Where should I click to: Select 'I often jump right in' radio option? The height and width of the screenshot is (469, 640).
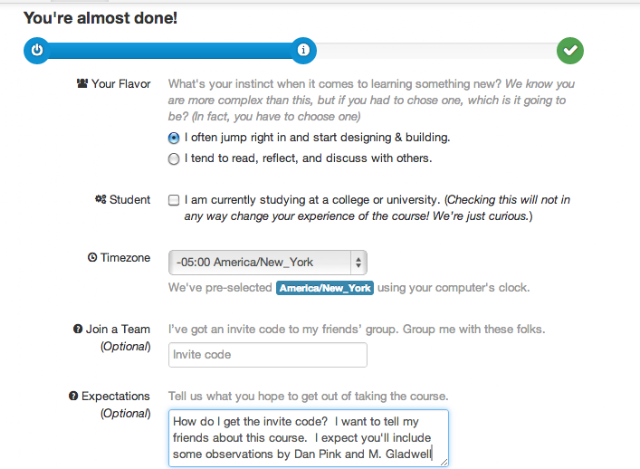174,138
